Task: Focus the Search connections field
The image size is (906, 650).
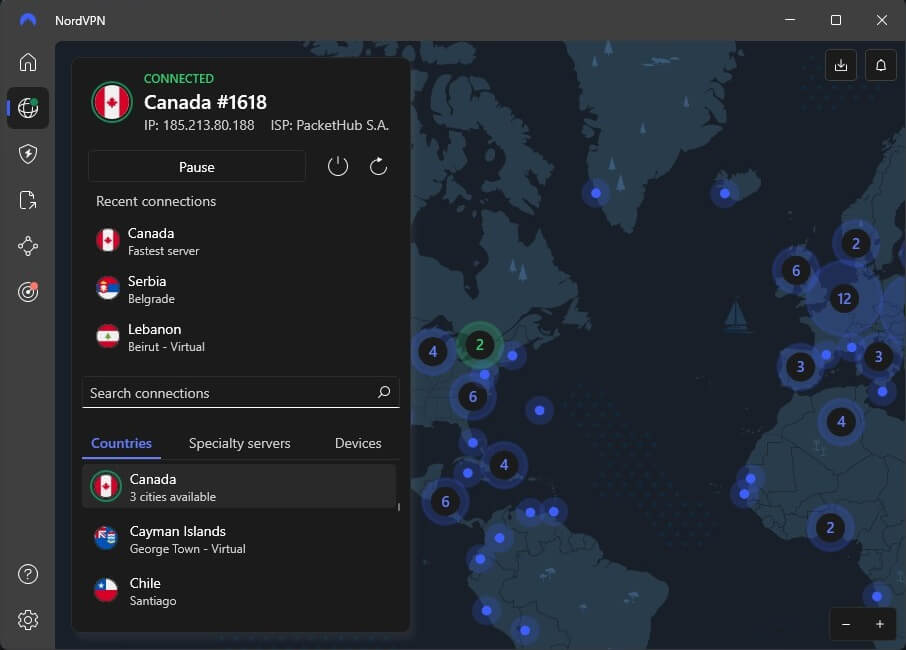Action: pyautogui.click(x=241, y=392)
